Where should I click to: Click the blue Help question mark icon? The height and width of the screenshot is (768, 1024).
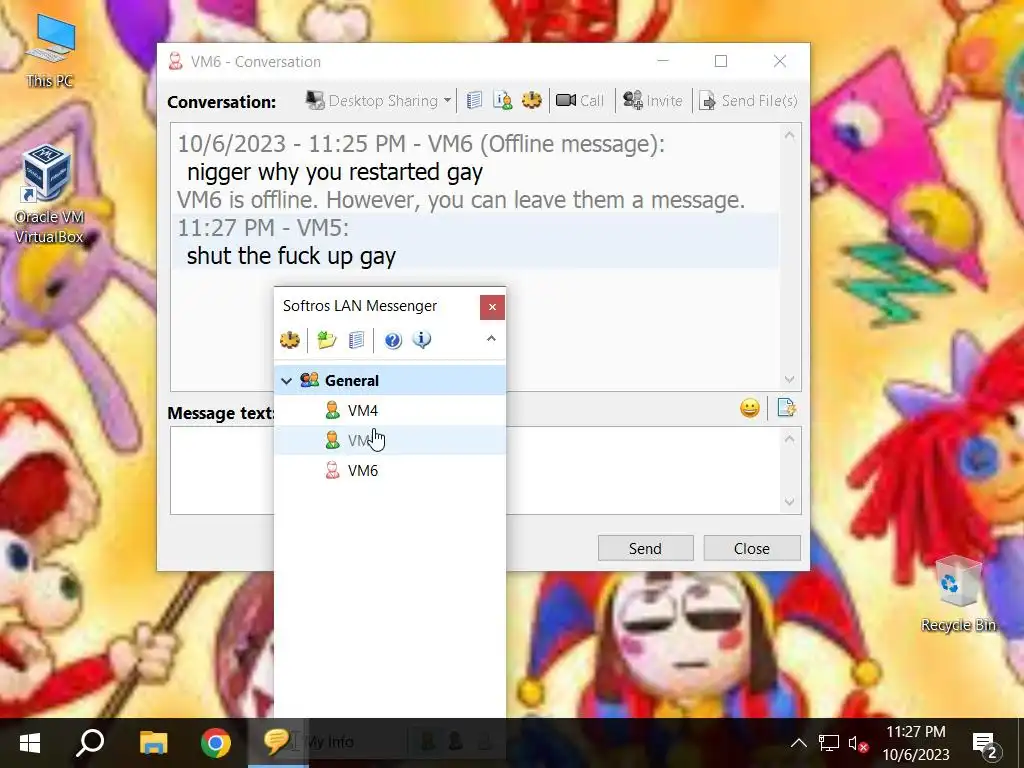tap(392, 340)
